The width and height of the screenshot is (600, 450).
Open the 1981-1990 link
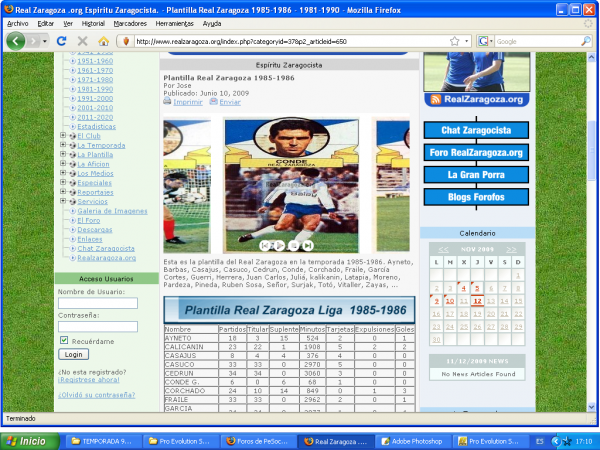95,89
